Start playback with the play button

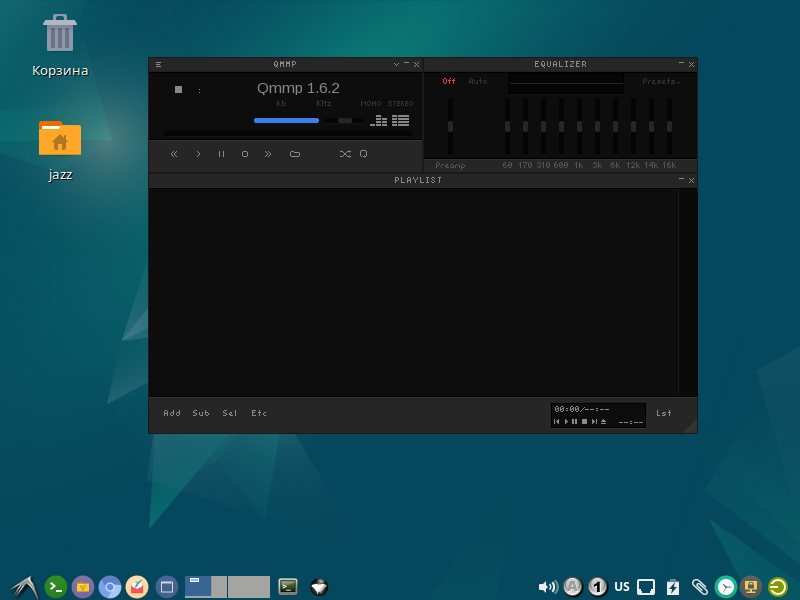pos(198,154)
